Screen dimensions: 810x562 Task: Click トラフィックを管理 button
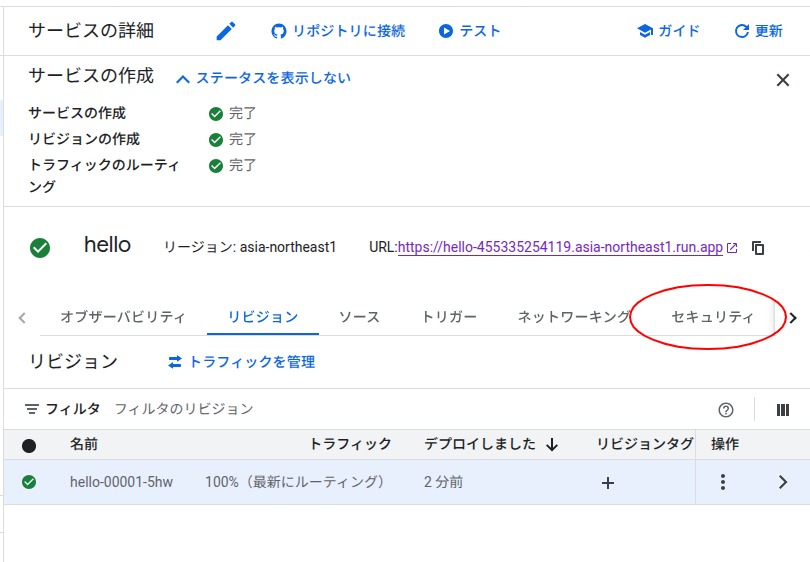tap(241, 362)
